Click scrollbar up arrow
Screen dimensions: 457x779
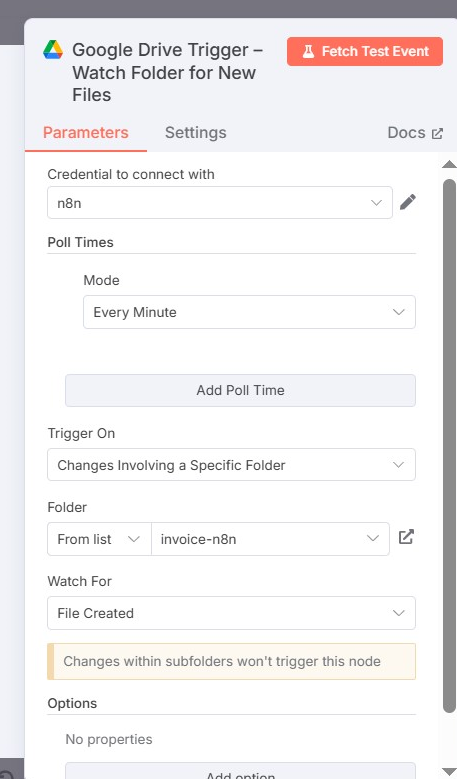point(449,164)
